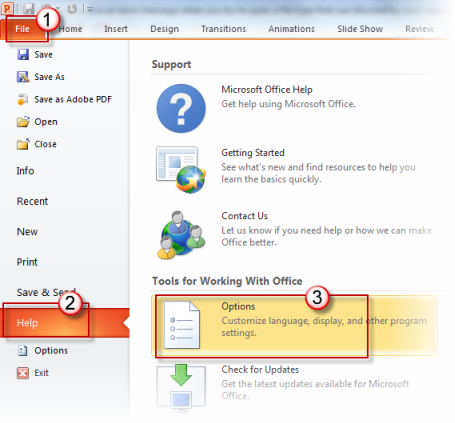Click the quick access Save icon

pyautogui.click(x=29, y=9)
